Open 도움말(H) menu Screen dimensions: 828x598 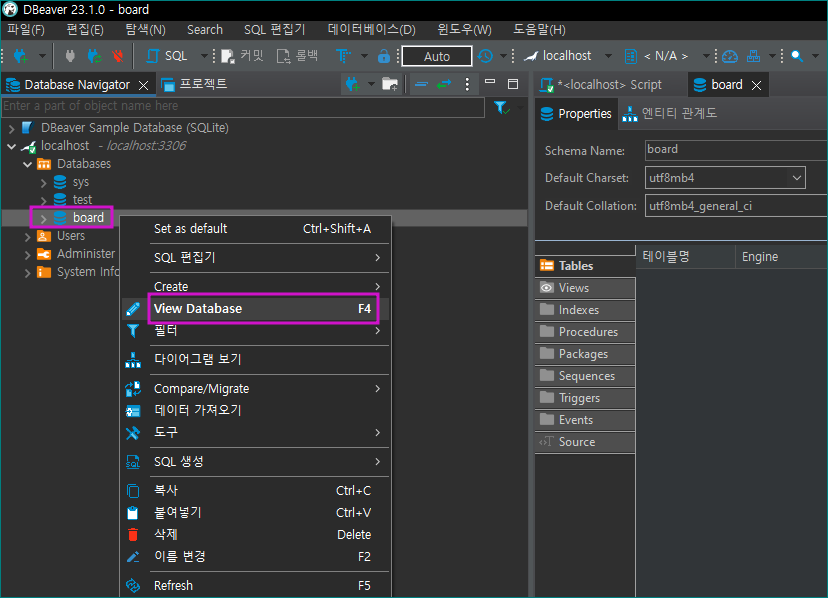tap(539, 30)
